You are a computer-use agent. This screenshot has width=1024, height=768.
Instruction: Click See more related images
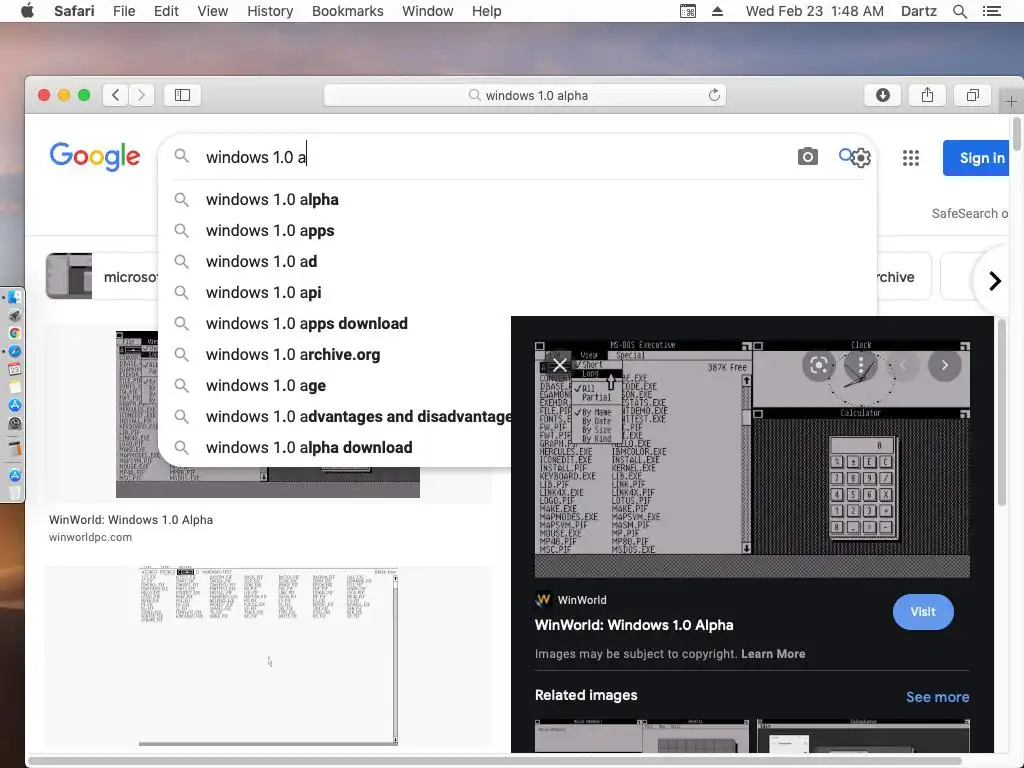click(937, 697)
